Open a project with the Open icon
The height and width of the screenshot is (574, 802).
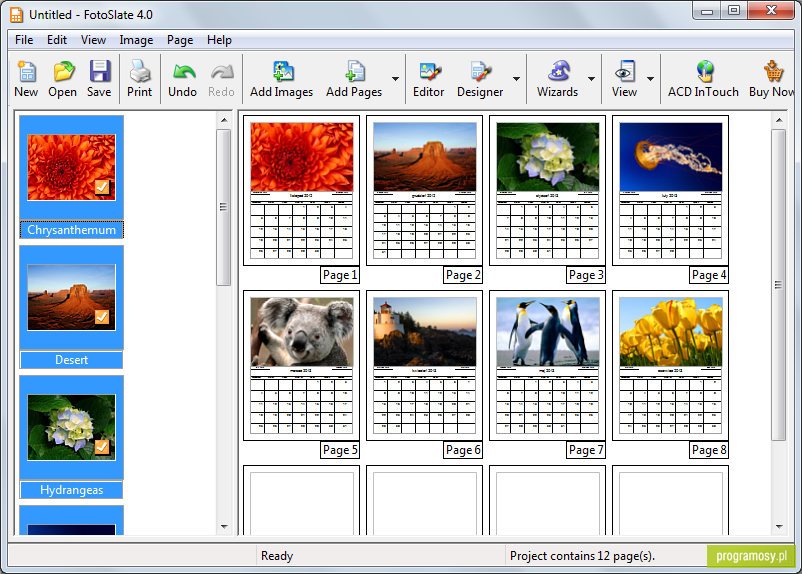pos(62,79)
